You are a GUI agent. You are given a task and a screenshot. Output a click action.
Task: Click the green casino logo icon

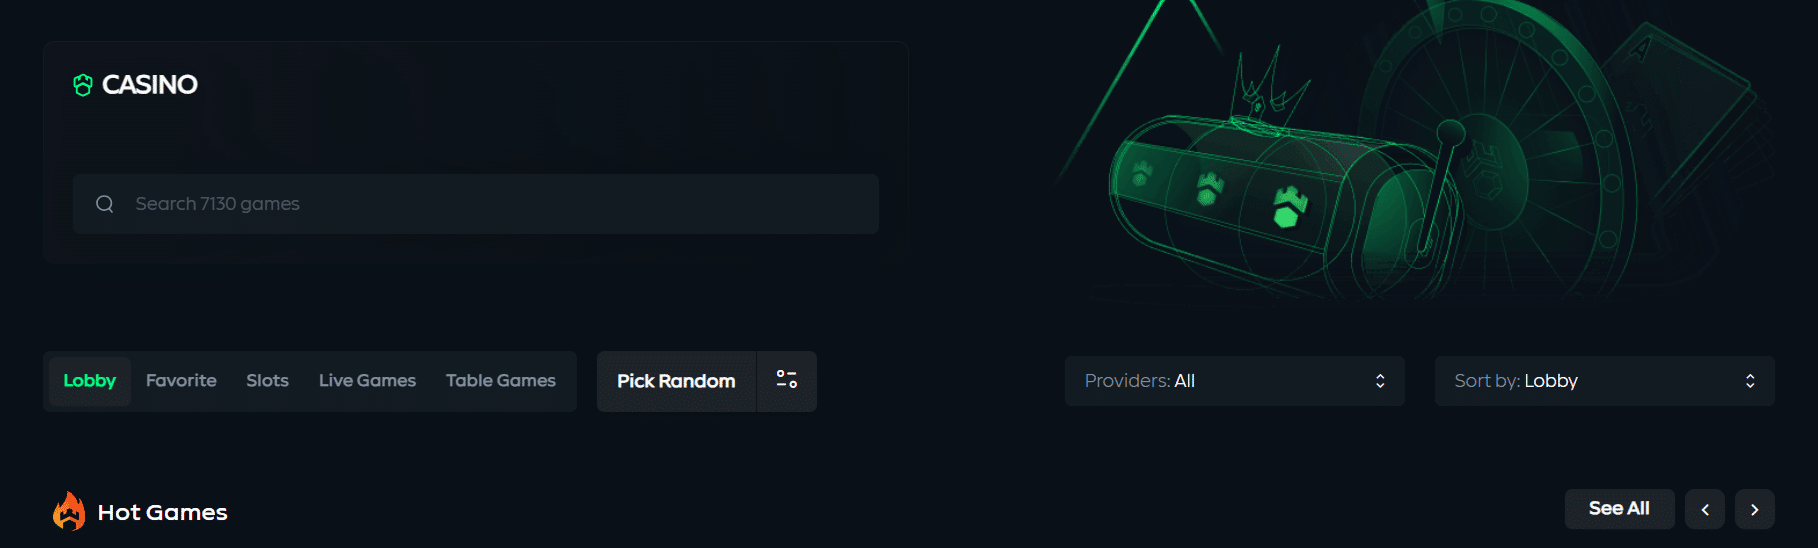click(x=83, y=85)
